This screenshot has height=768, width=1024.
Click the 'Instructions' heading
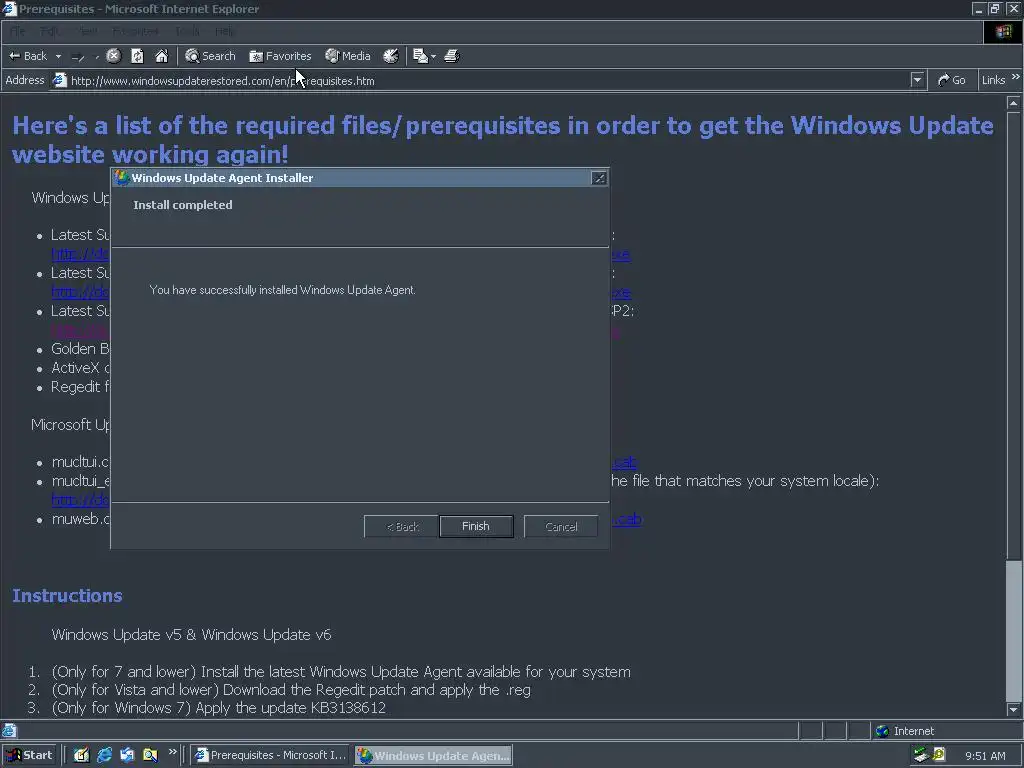67,596
